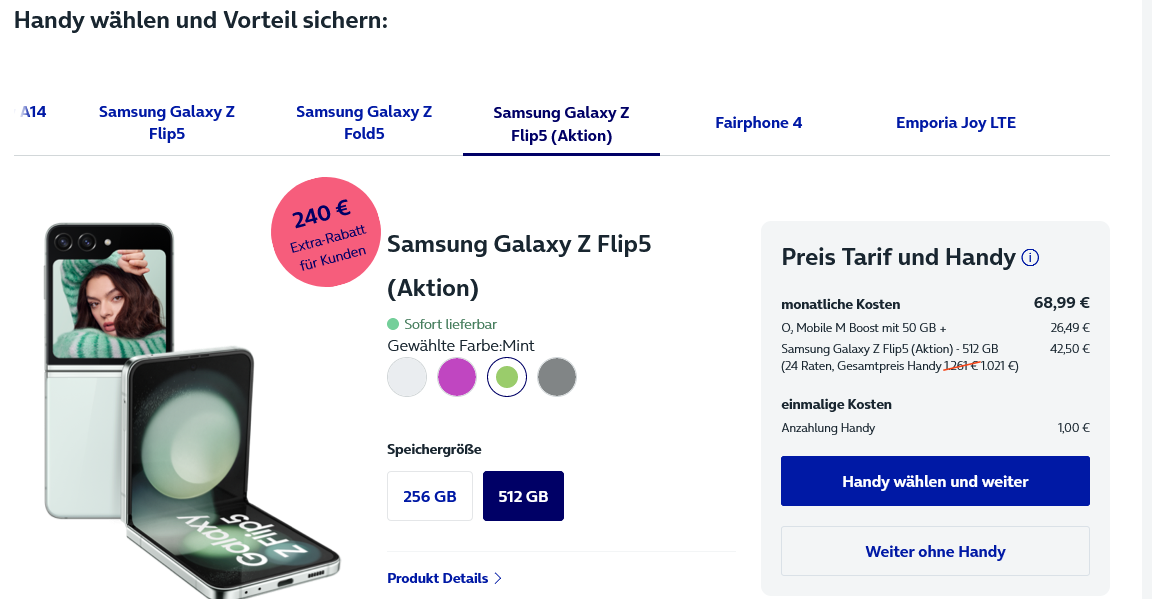
Task: Choose 512 GB storage size
Action: point(523,496)
